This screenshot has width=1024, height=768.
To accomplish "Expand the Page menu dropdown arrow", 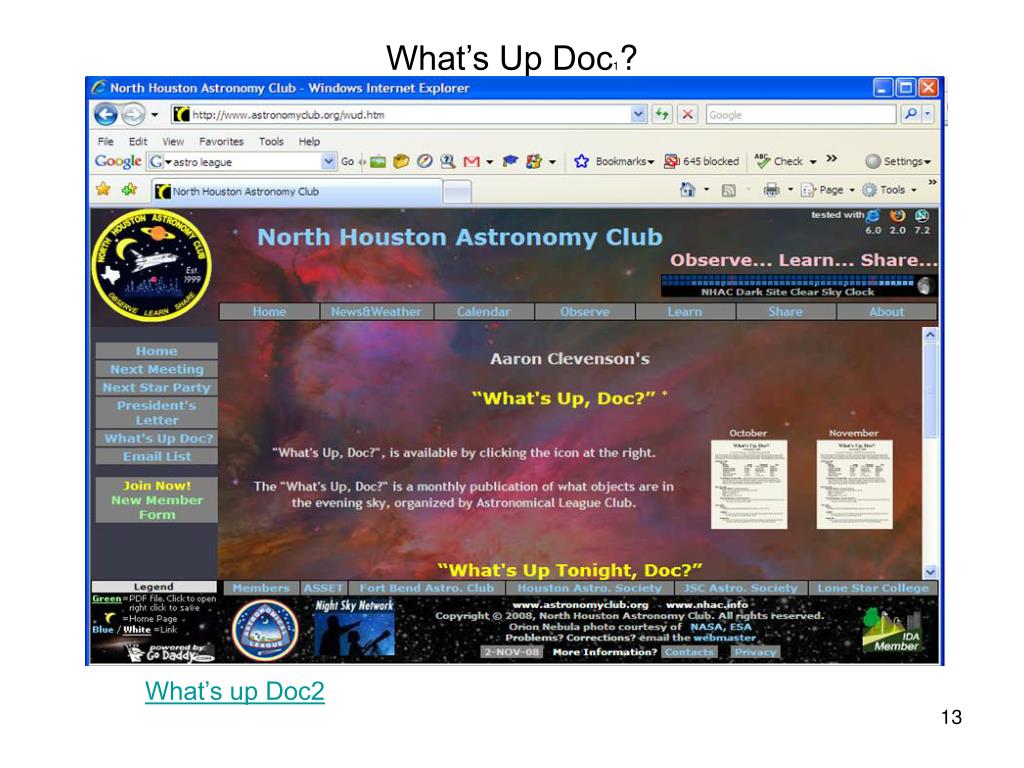I will pos(852,191).
